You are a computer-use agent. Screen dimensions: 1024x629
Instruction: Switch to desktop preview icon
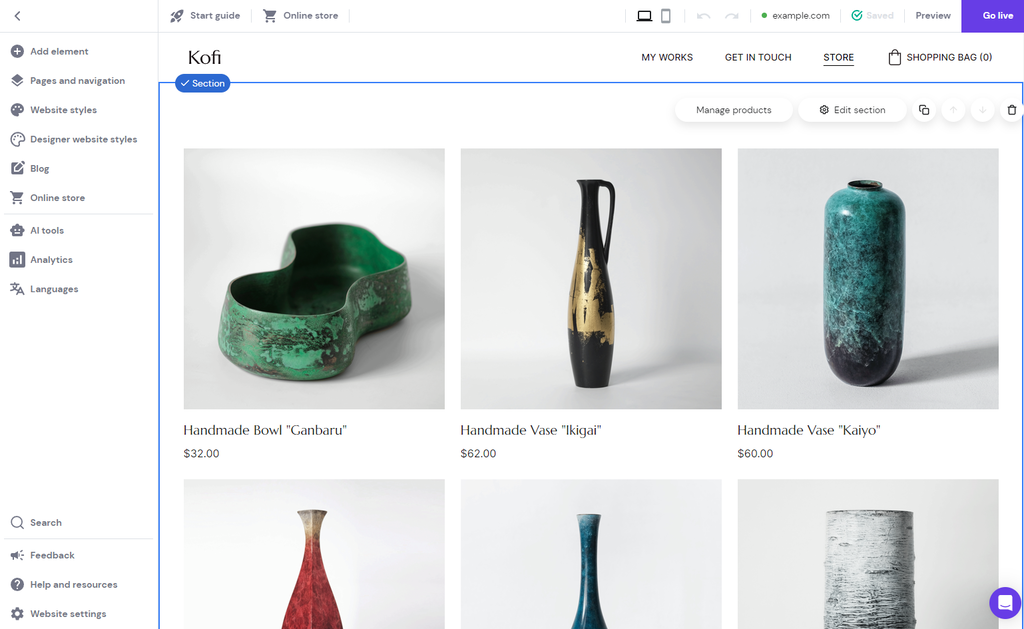pos(644,16)
